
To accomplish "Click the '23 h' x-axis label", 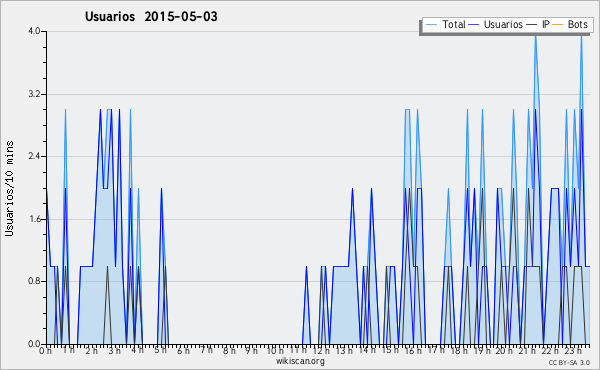I will (x=574, y=351).
